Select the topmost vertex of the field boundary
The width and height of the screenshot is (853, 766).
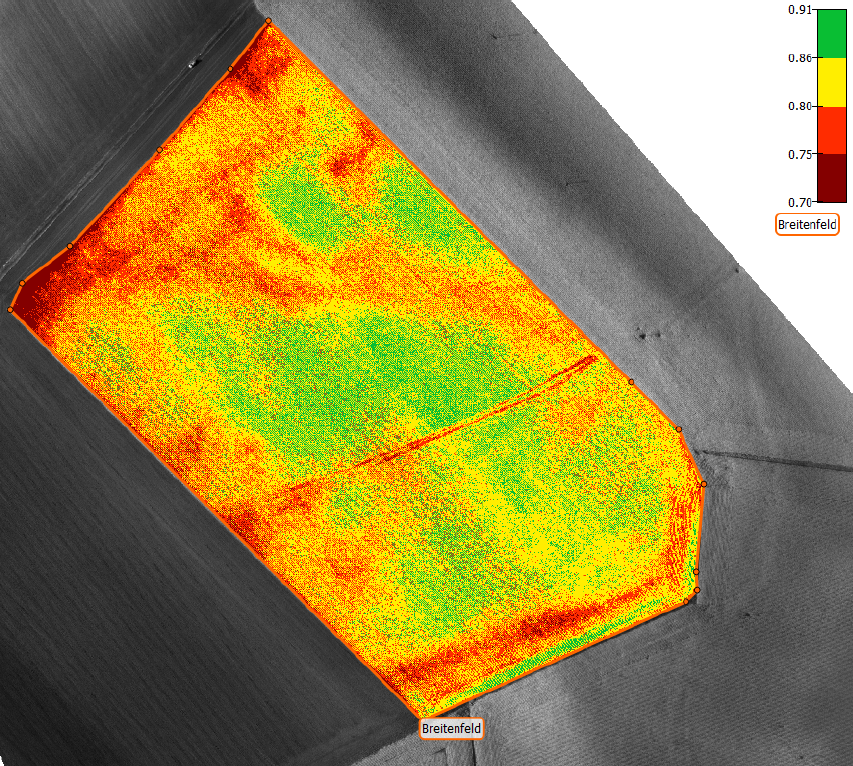[268, 21]
